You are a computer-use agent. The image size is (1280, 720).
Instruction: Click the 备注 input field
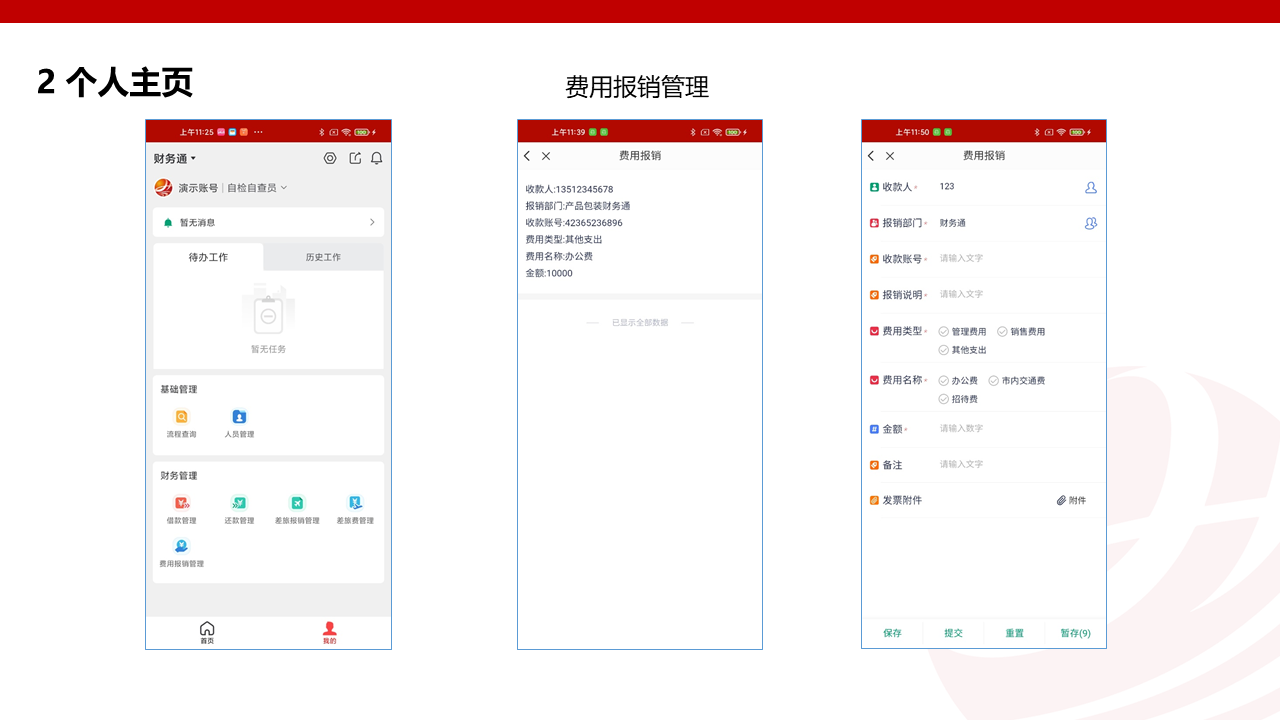click(x=1017, y=464)
